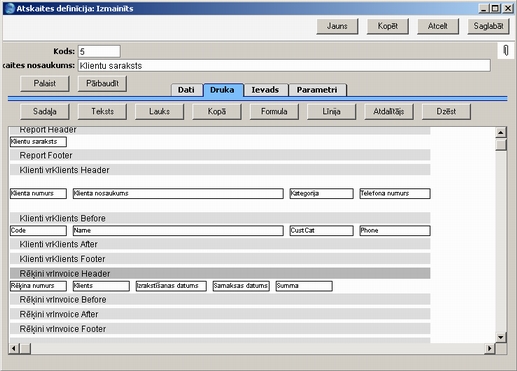This screenshot has height=371, width=517.
Task: Select the 'Klienti vrKlients Before' section
Action: point(220,218)
